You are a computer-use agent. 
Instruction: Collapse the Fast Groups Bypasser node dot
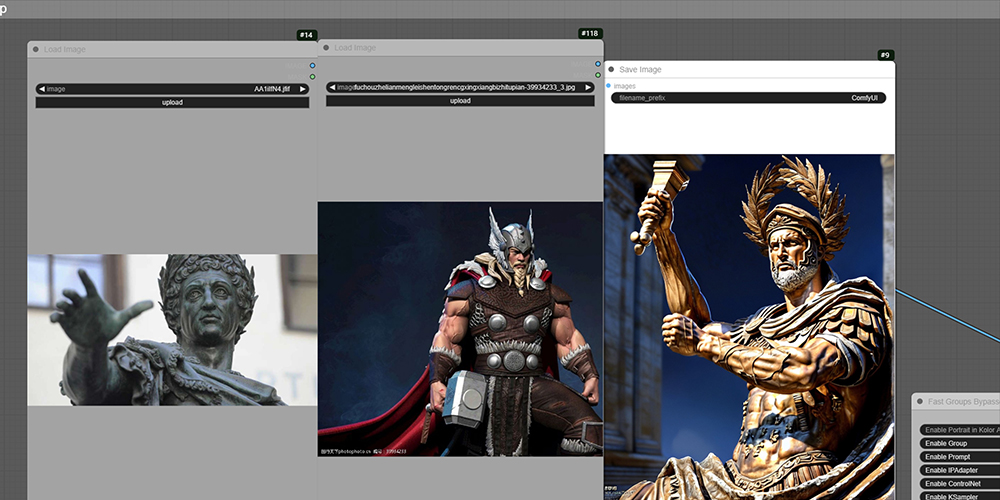pyautogui.click(x=920, y=402)
